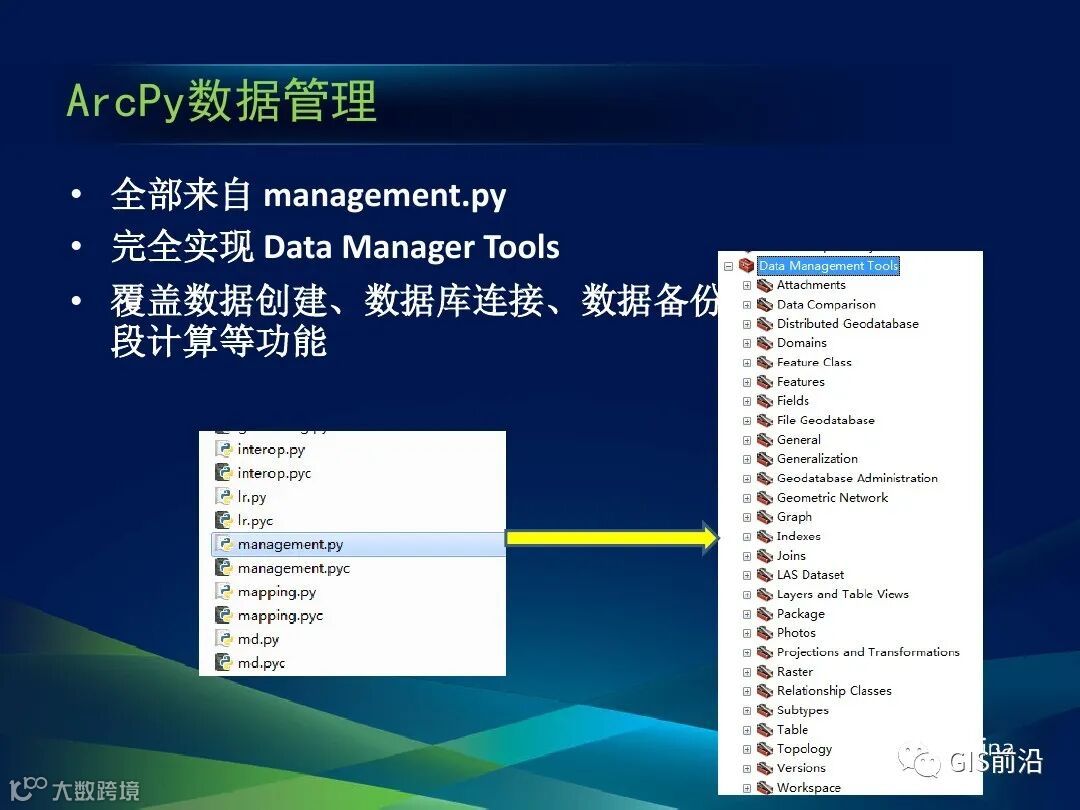1080x810 pixels.
Task: Expand the Indexes toolset node
Action: [747, 537]
